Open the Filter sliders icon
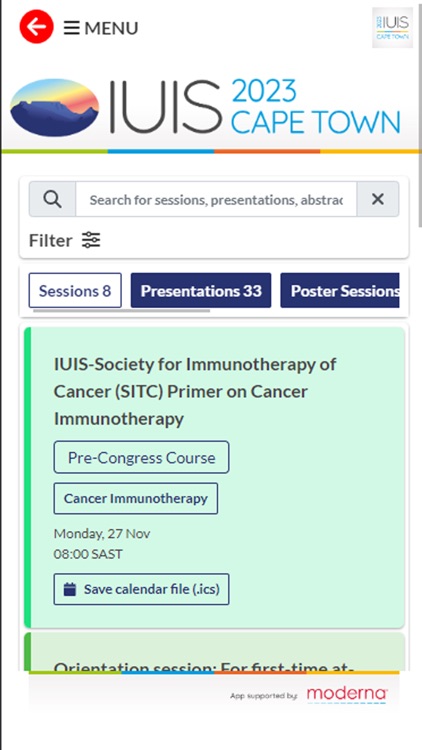The height and width of the screenshot is (750, 422). pos(91,240)
